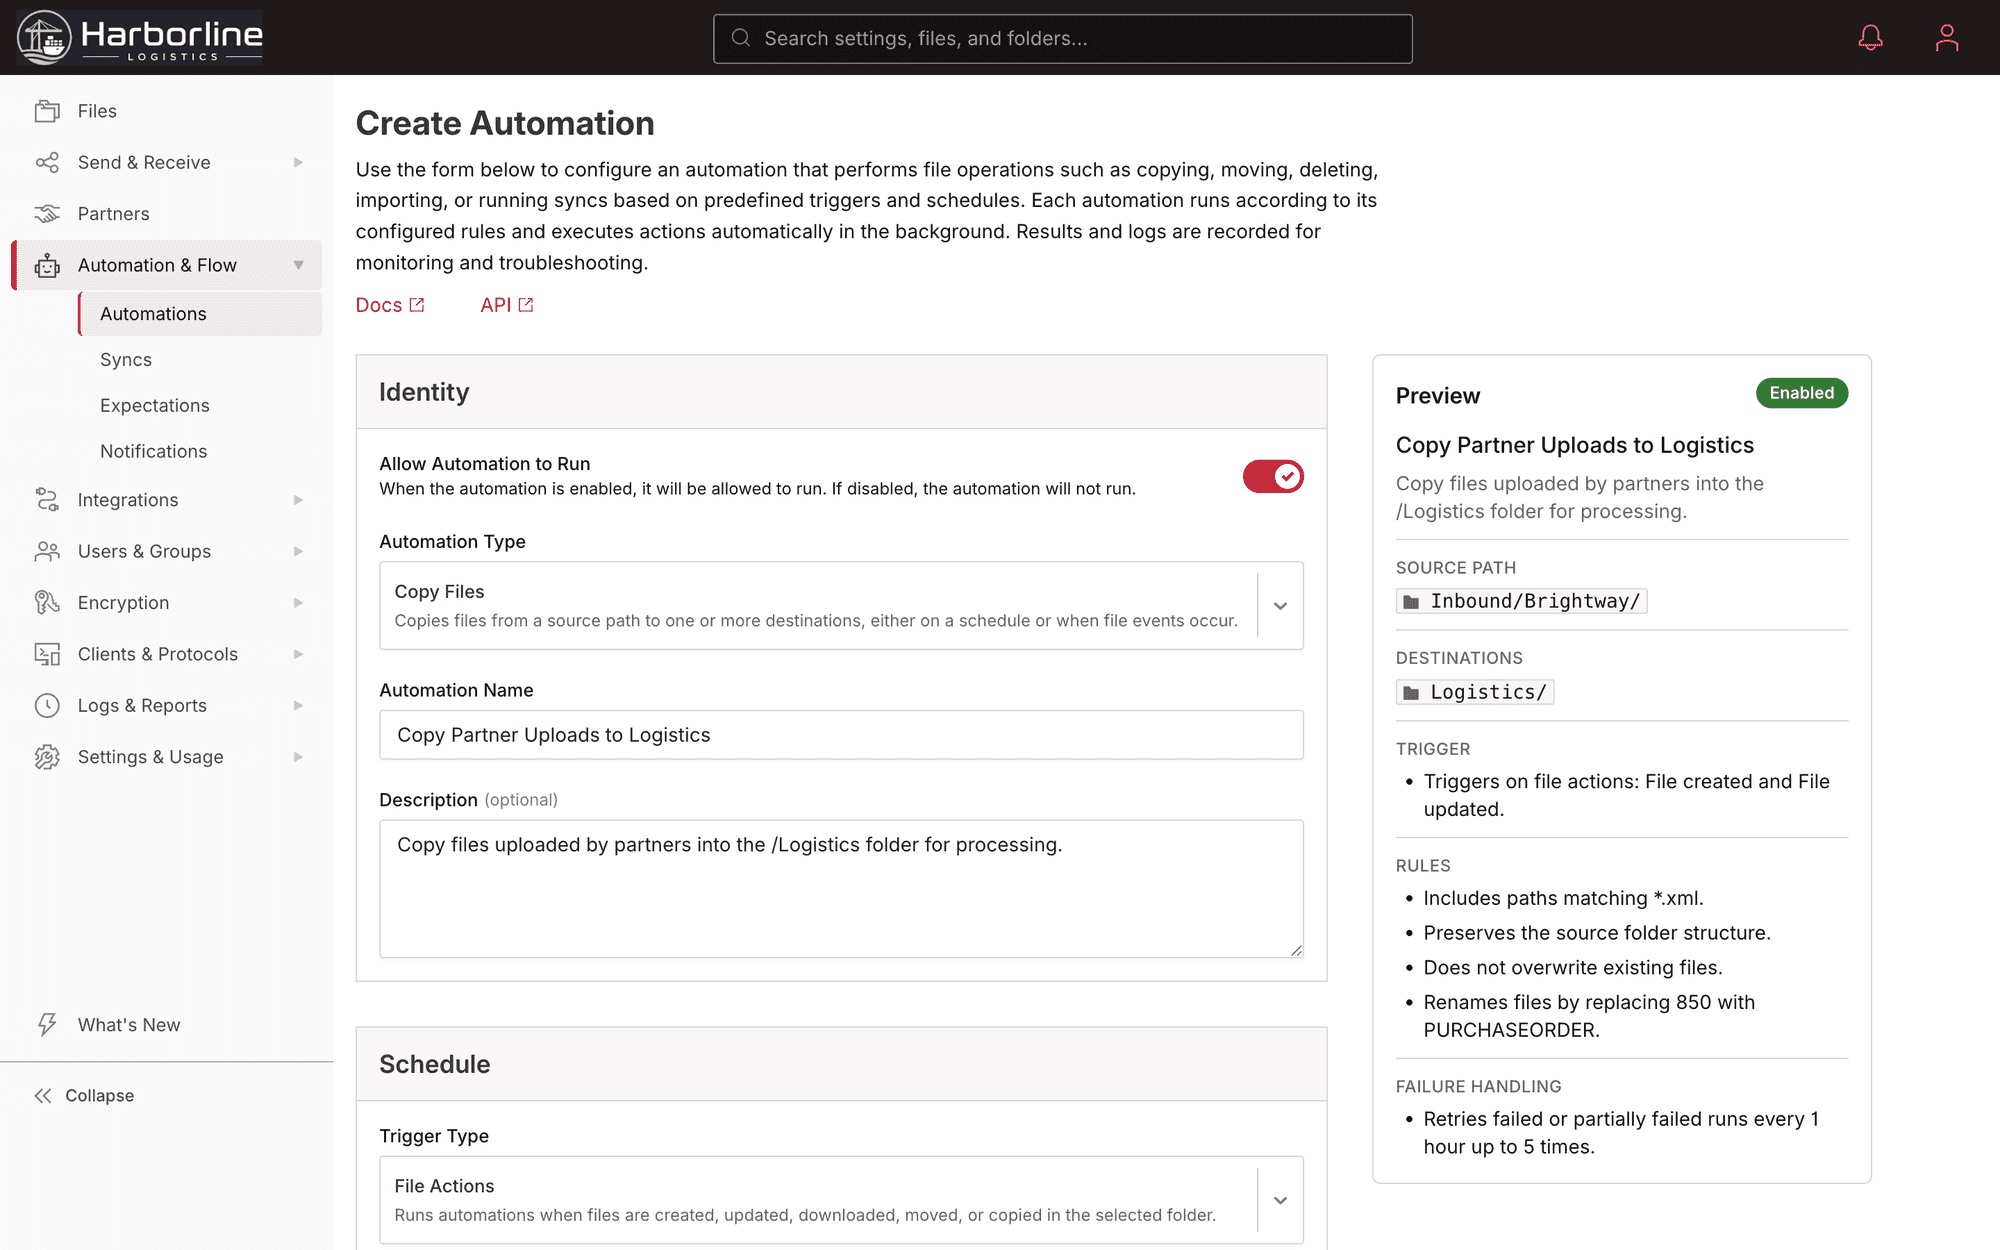Click the Encryption key icon
The width and height of the screenshot is (2000, 1250).
click(x=47, y=602)
